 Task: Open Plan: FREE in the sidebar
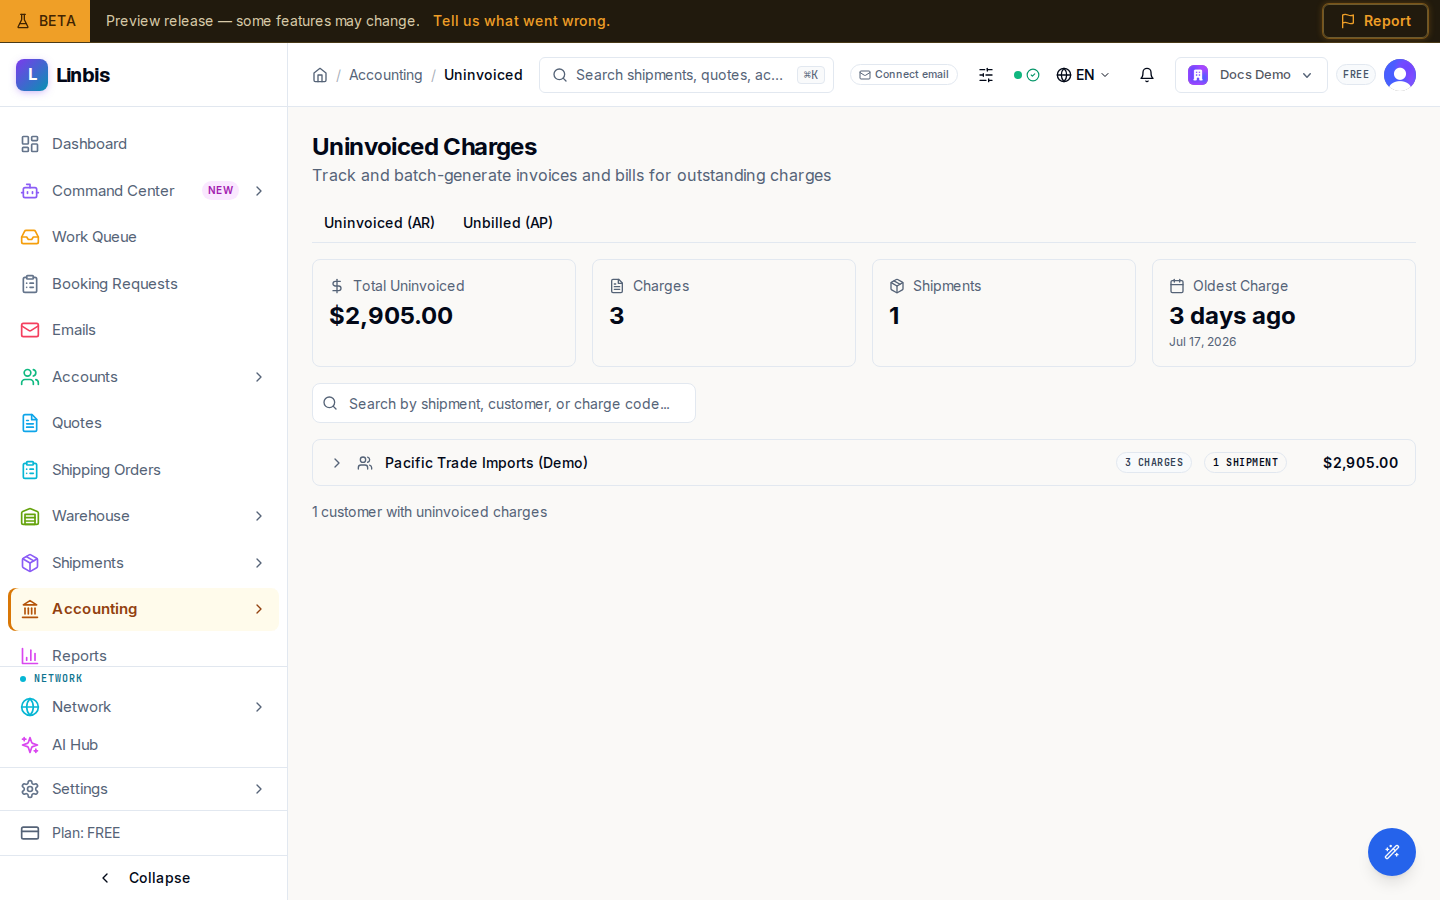(x=143, y=833)
